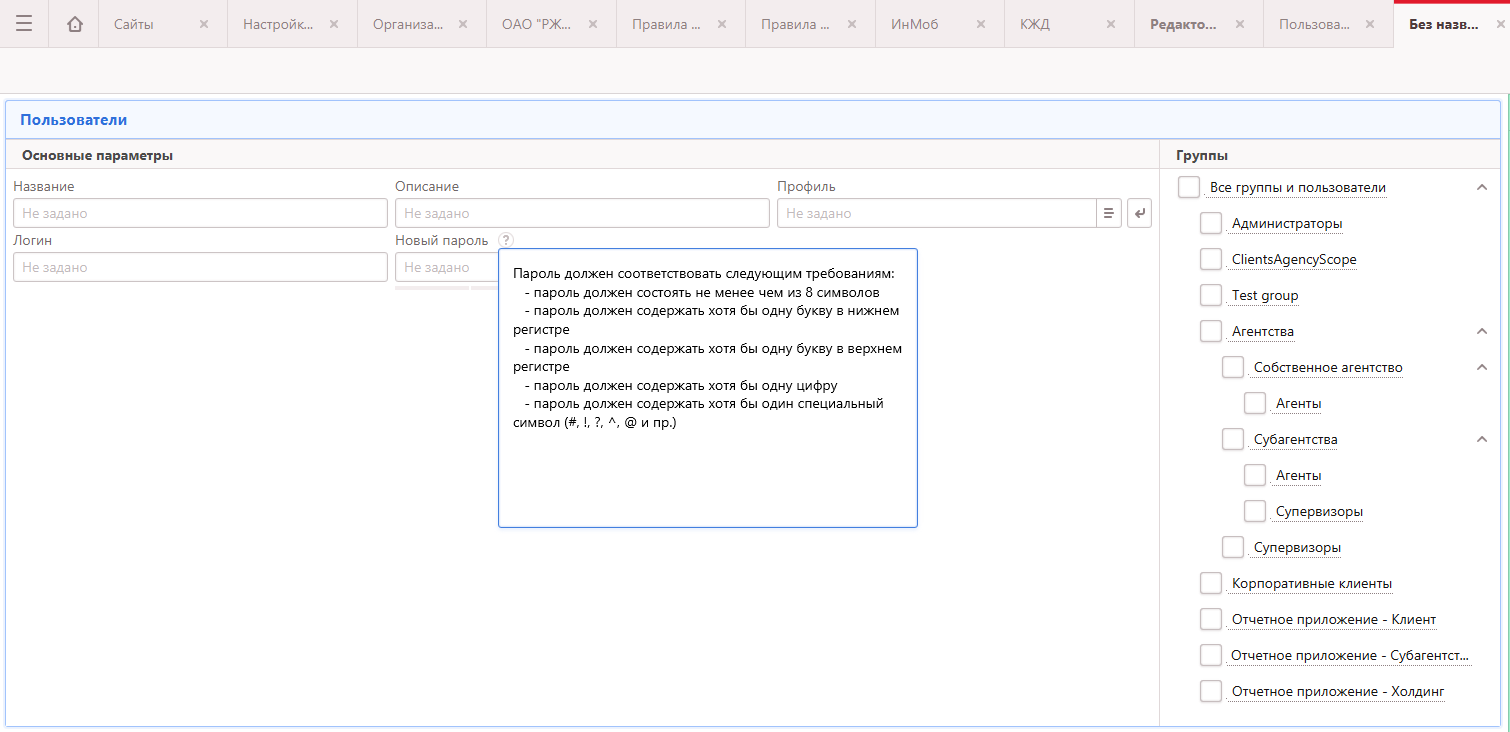Click the password help question mark icon

[x=506, y=240]
